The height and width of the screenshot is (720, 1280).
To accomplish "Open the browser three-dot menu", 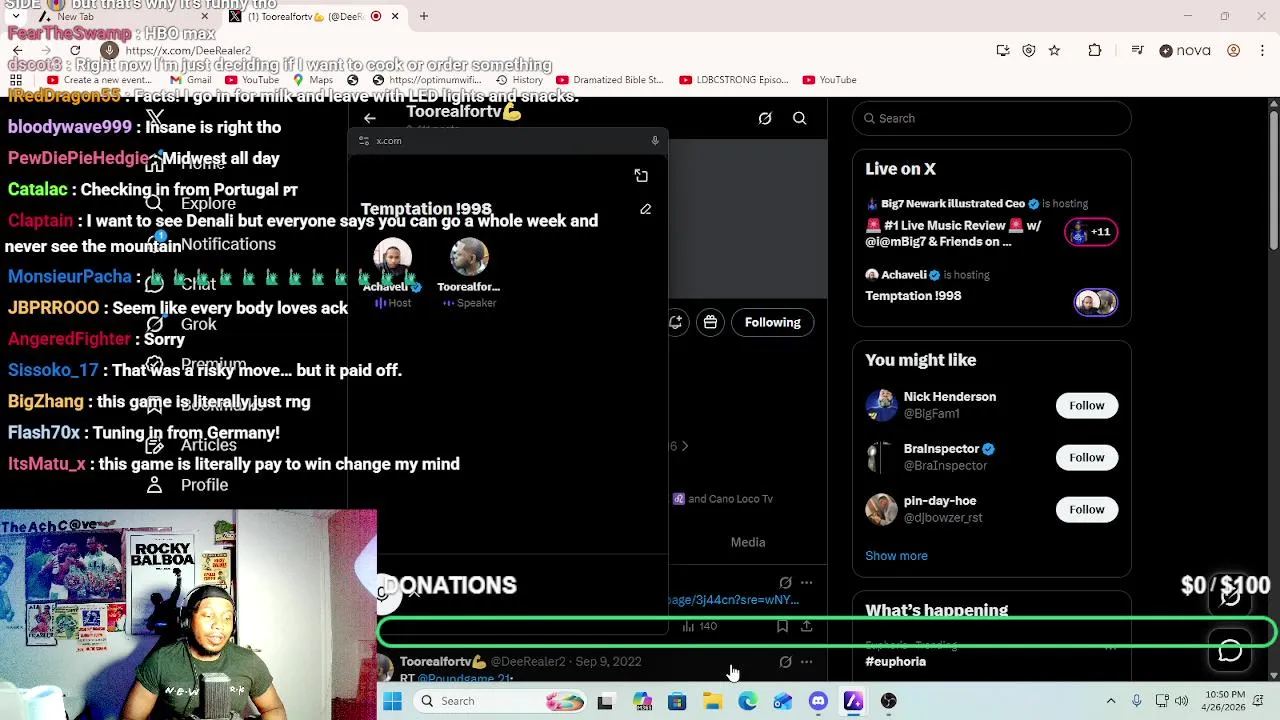I will (x=1262, y=50).
